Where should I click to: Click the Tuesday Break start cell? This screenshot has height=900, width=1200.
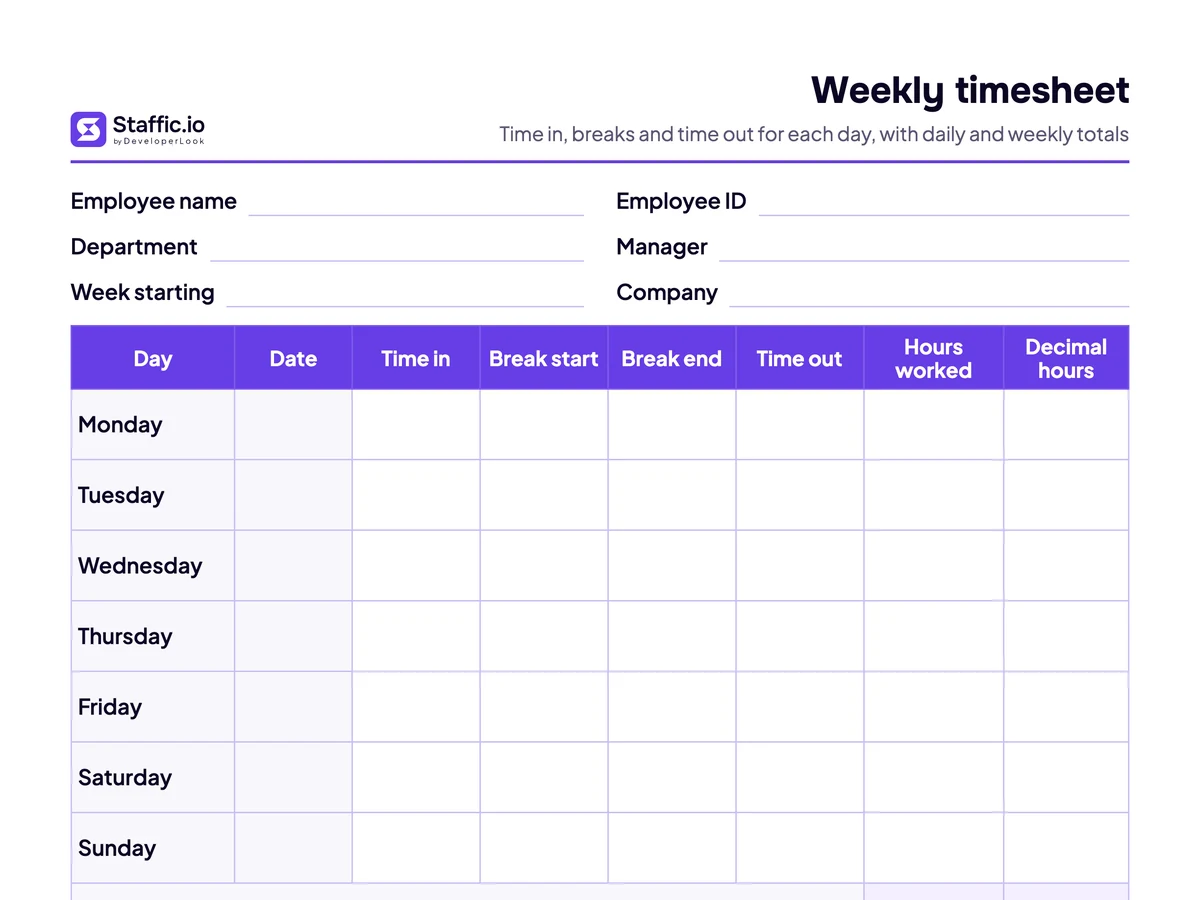(x=544, y=495)
